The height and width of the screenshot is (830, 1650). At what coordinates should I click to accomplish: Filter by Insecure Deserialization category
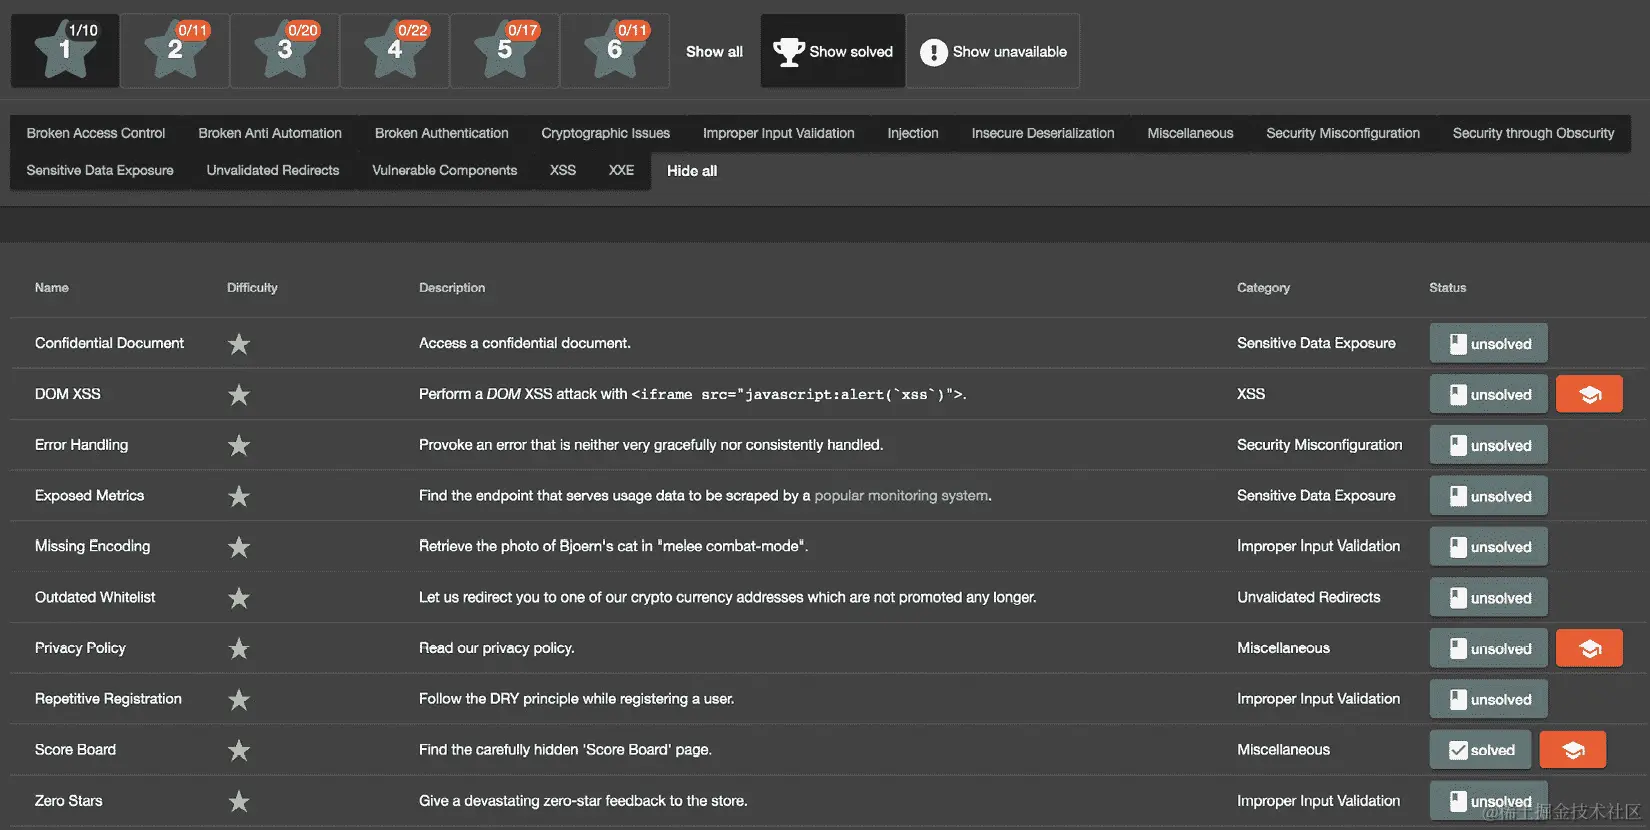click(x=1043, y=133)
